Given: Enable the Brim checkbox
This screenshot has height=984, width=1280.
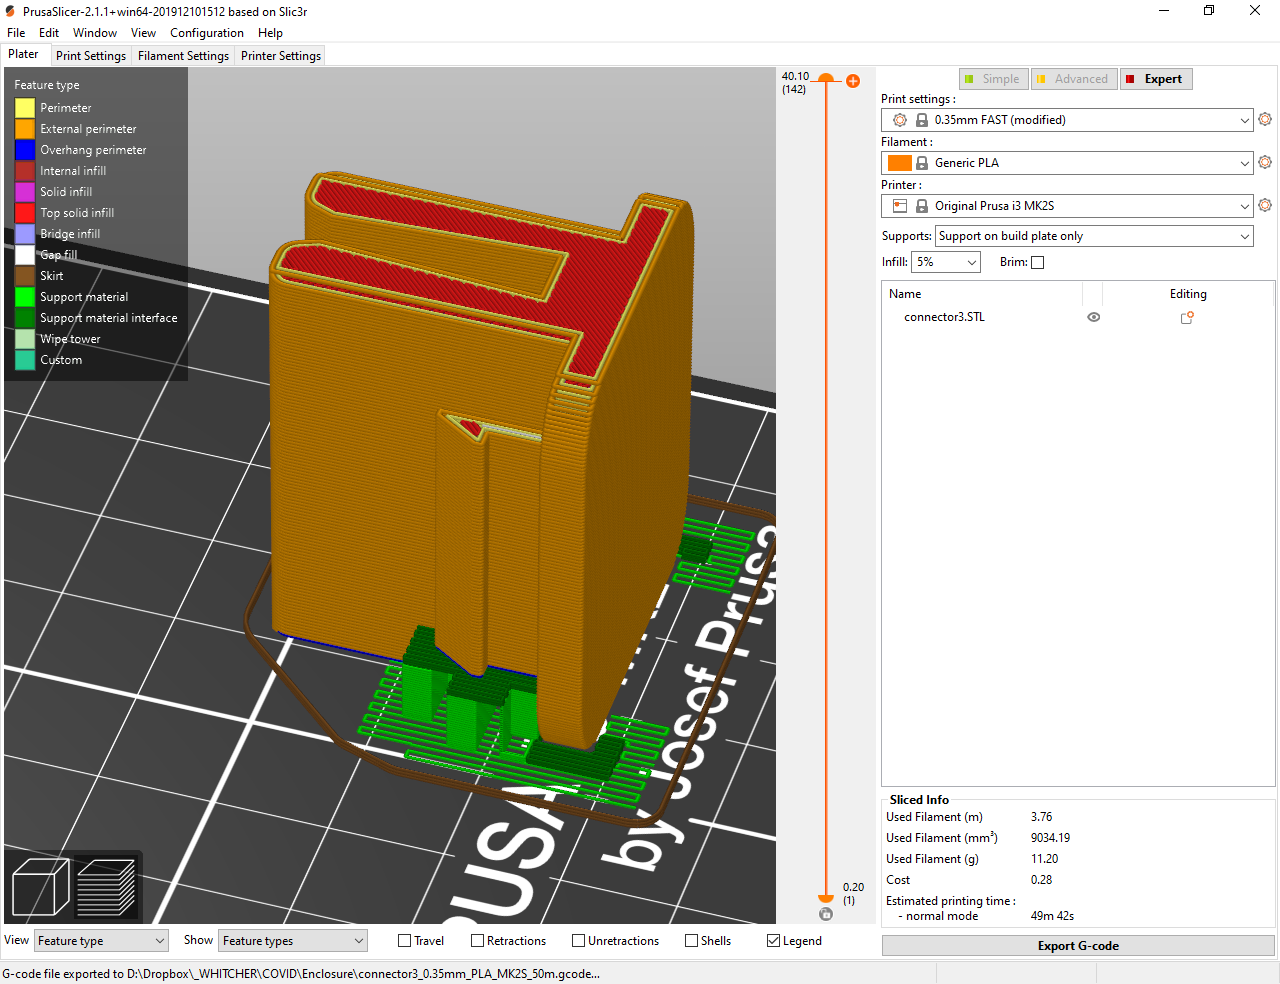Looking at the screenshot, I should click(x=1037, y=262).
